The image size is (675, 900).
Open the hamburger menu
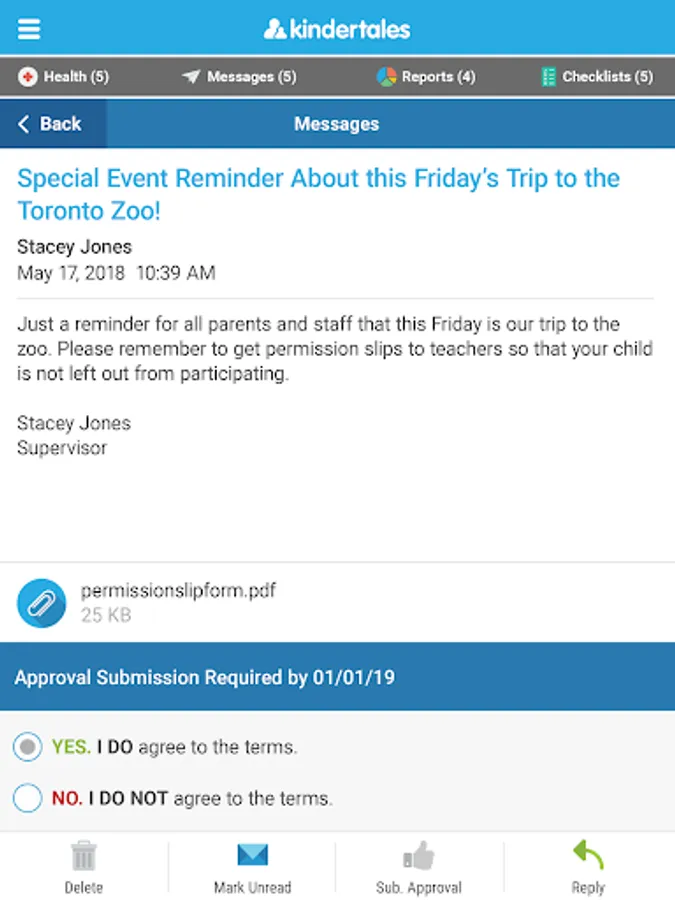pos(29,28)
